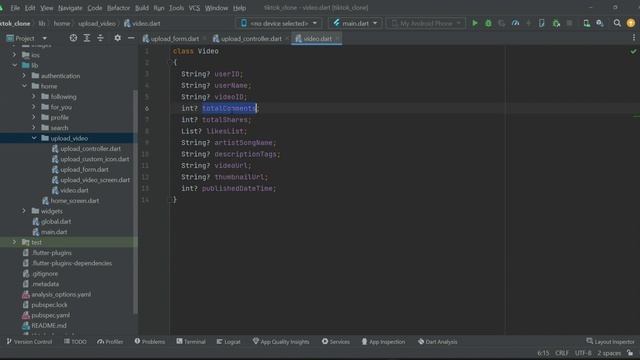
Task: Open the Version Control tool window
Action: (x=29, y=342)
